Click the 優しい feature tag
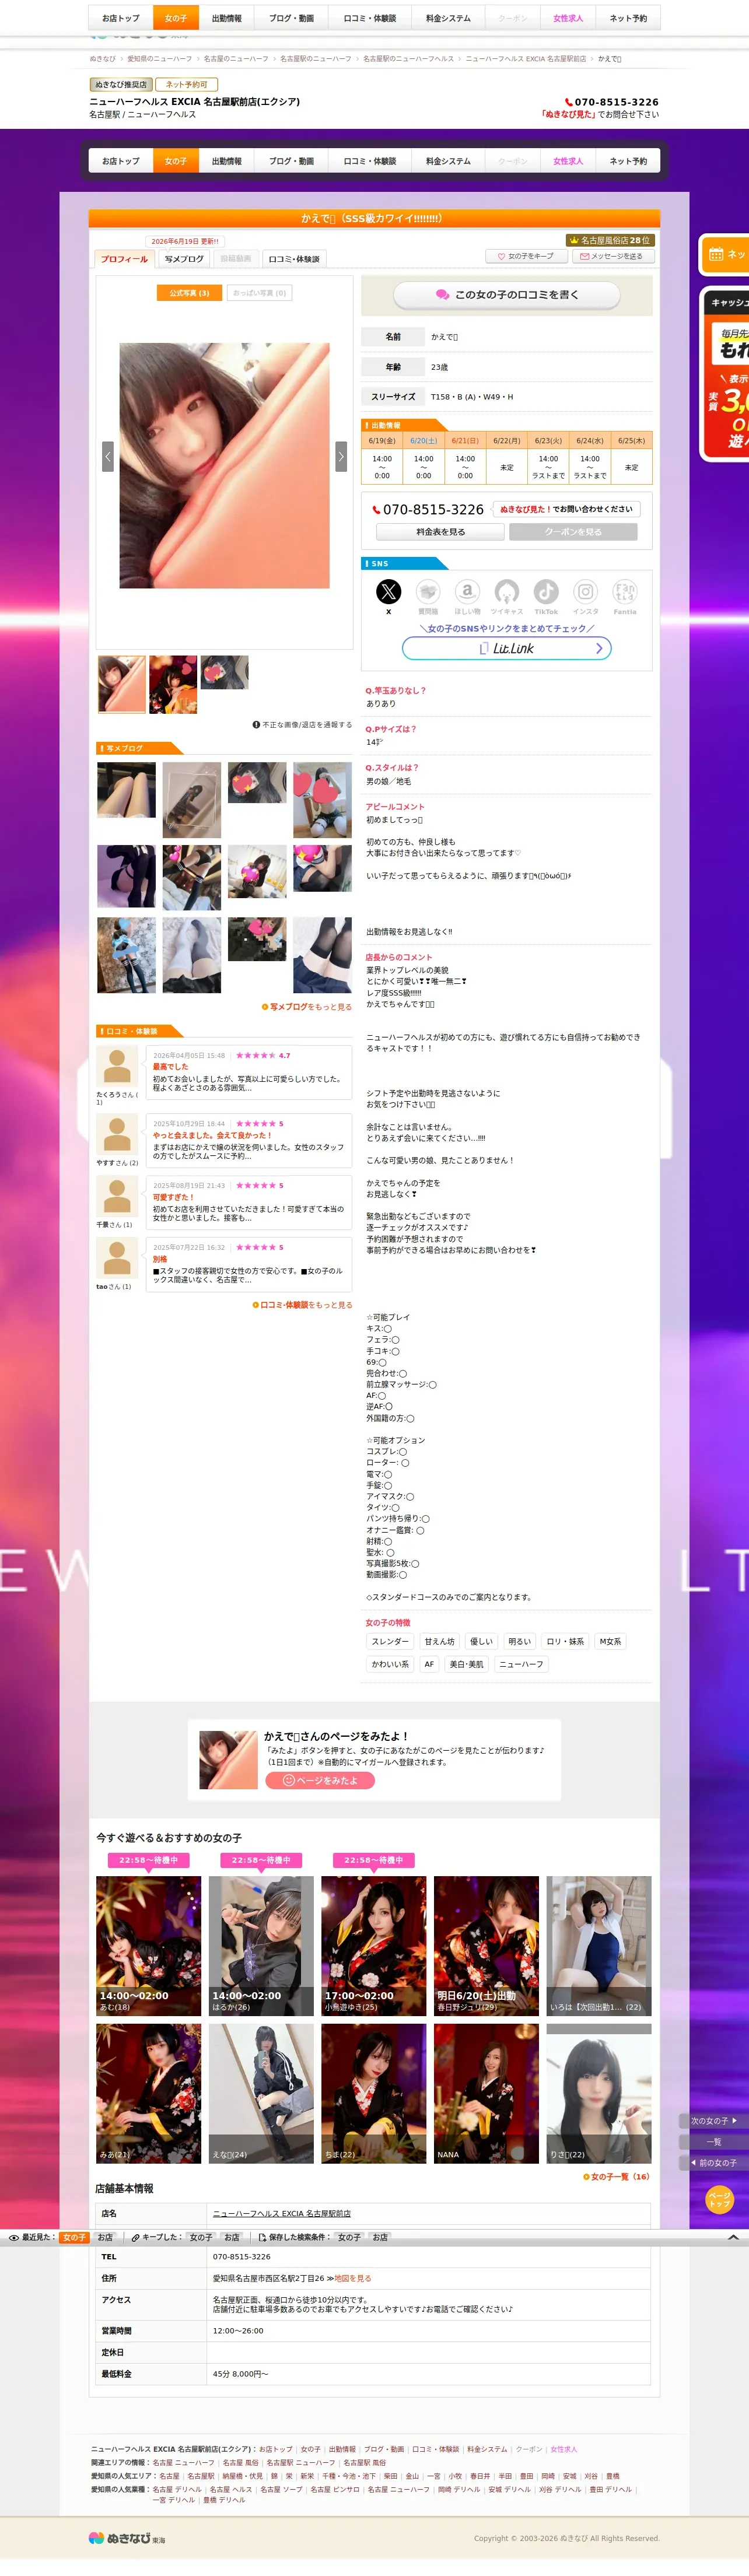 tap(482, 1641)
